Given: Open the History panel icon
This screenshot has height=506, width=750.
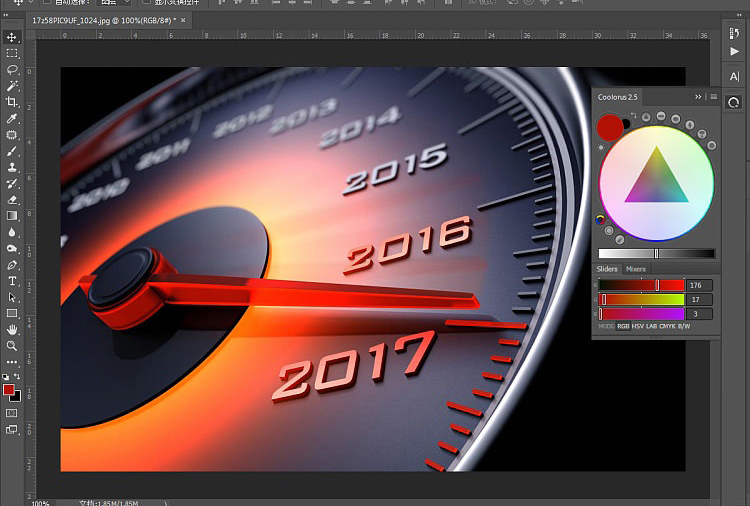Looking at the screenshot, I should tap(734, 33).
